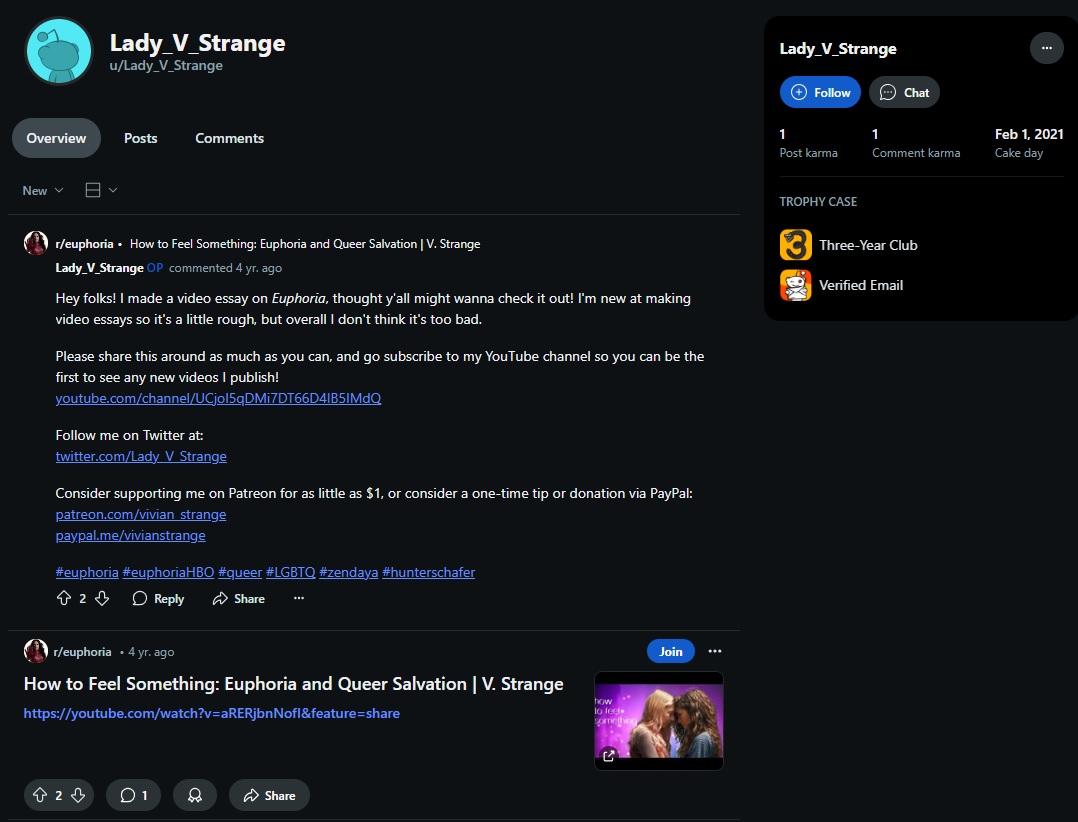
Task: Give an award to the post
Action: [x=195, y=795]
